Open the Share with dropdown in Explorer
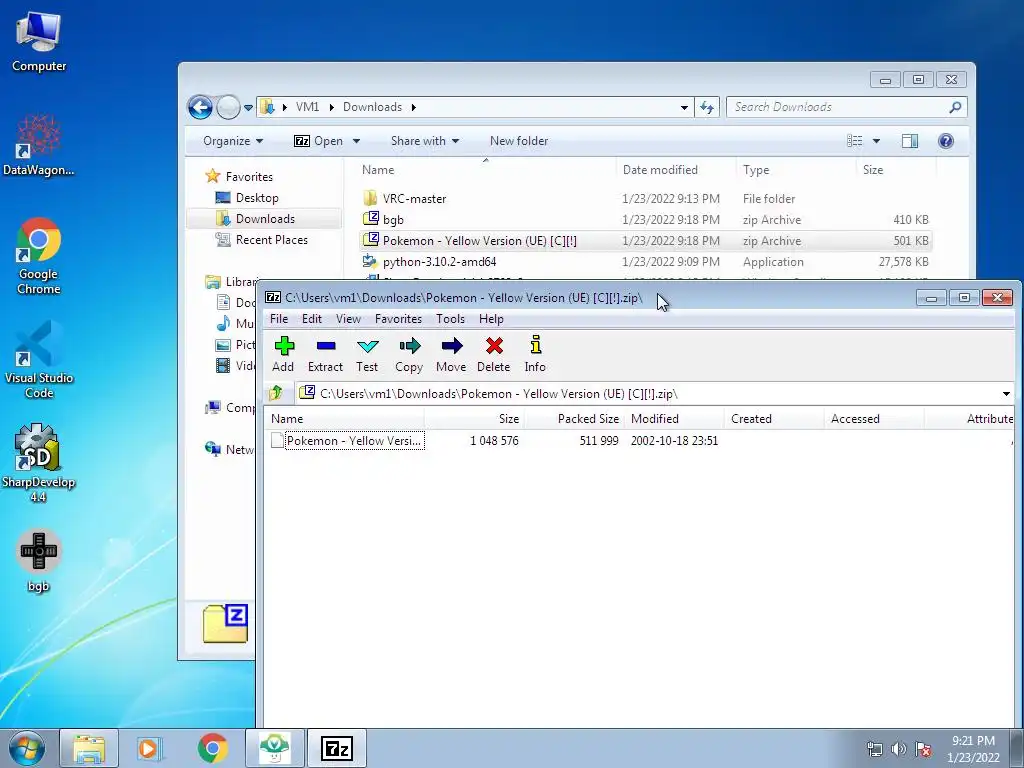 pos(424,141)
